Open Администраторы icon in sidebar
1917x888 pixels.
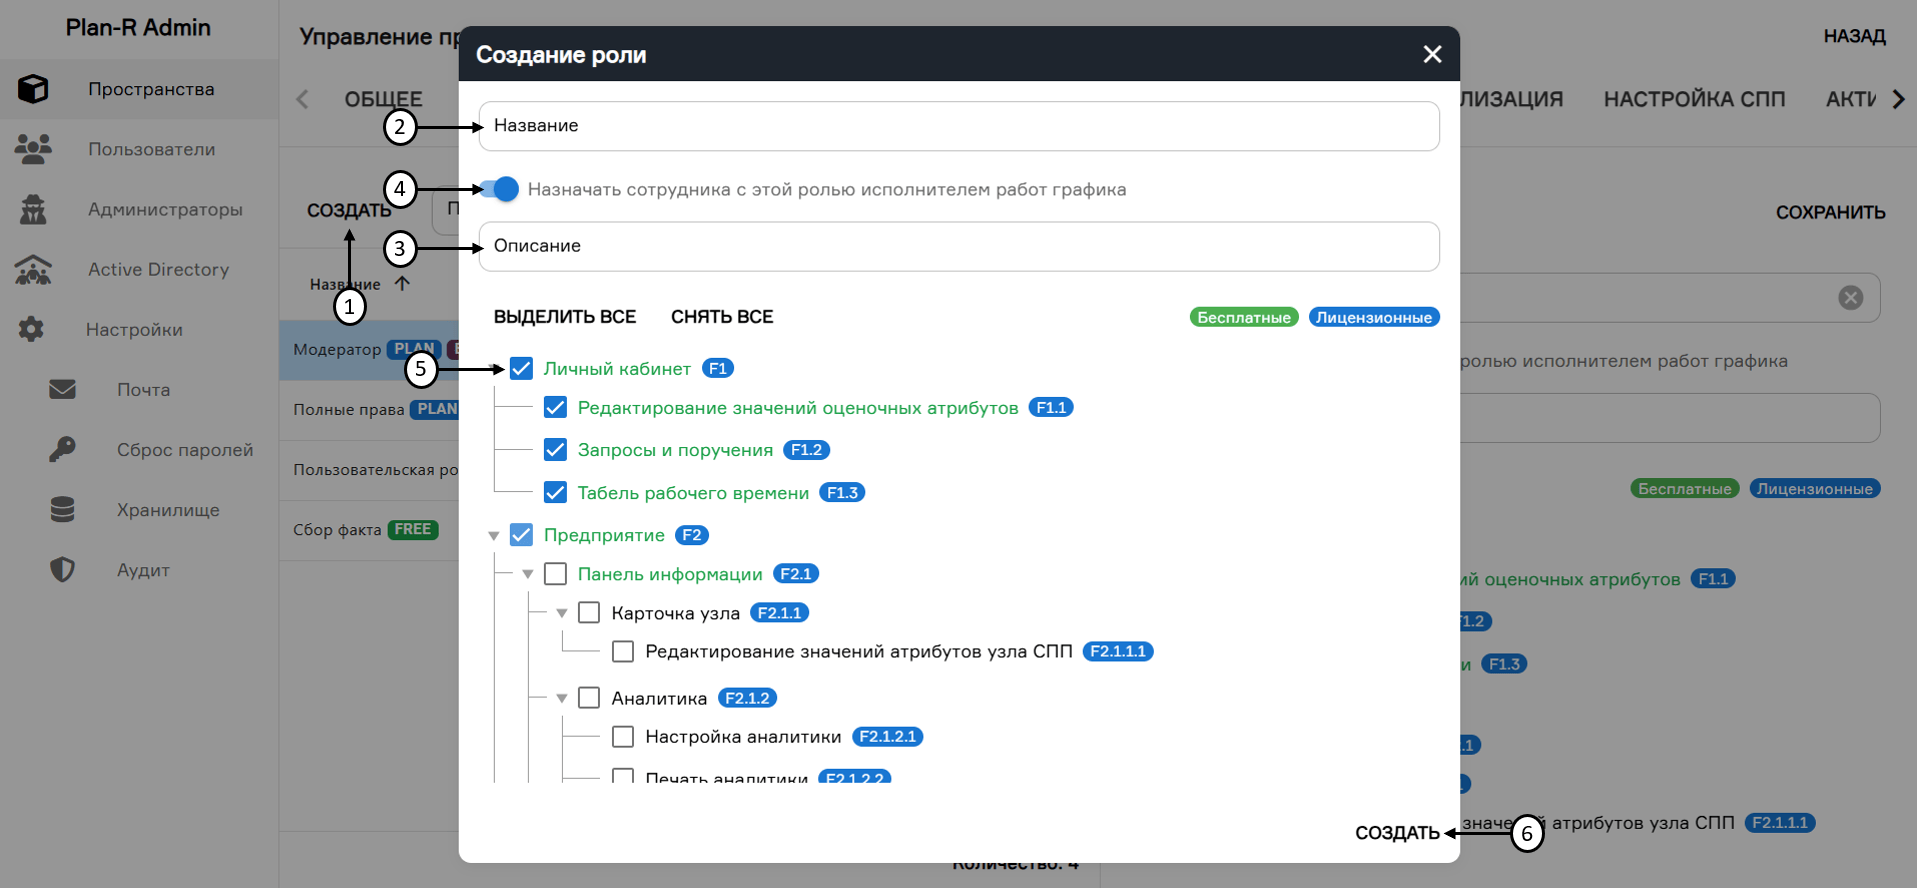33,209
